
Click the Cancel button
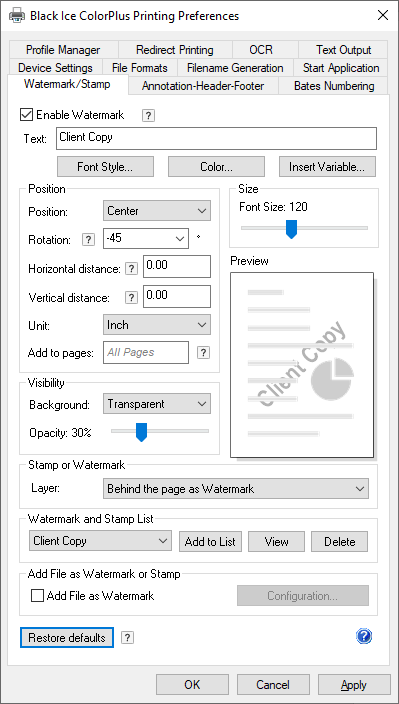tap(273, 685)
